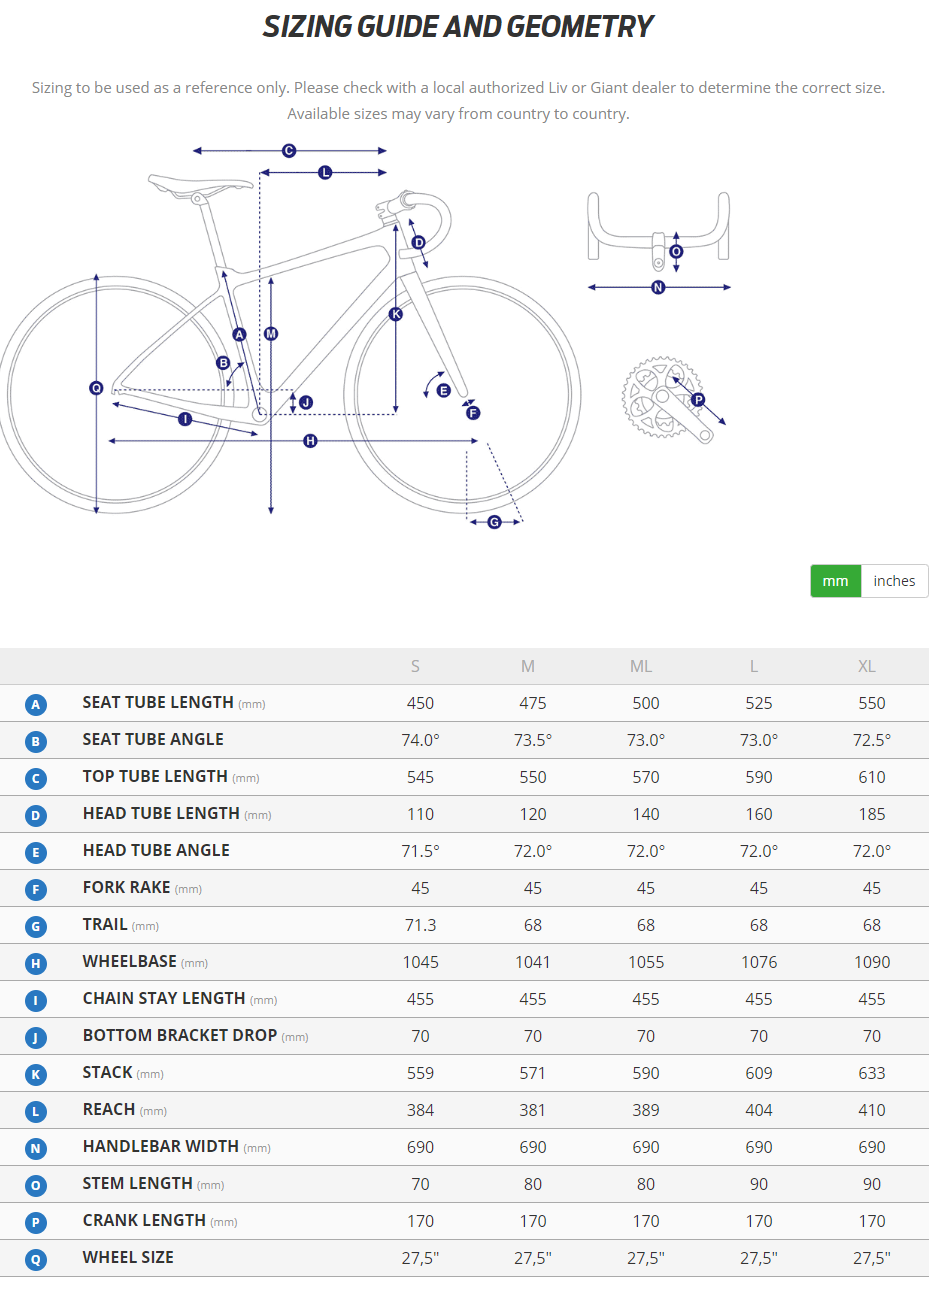Click the handlebar illustration

[658, 228]
